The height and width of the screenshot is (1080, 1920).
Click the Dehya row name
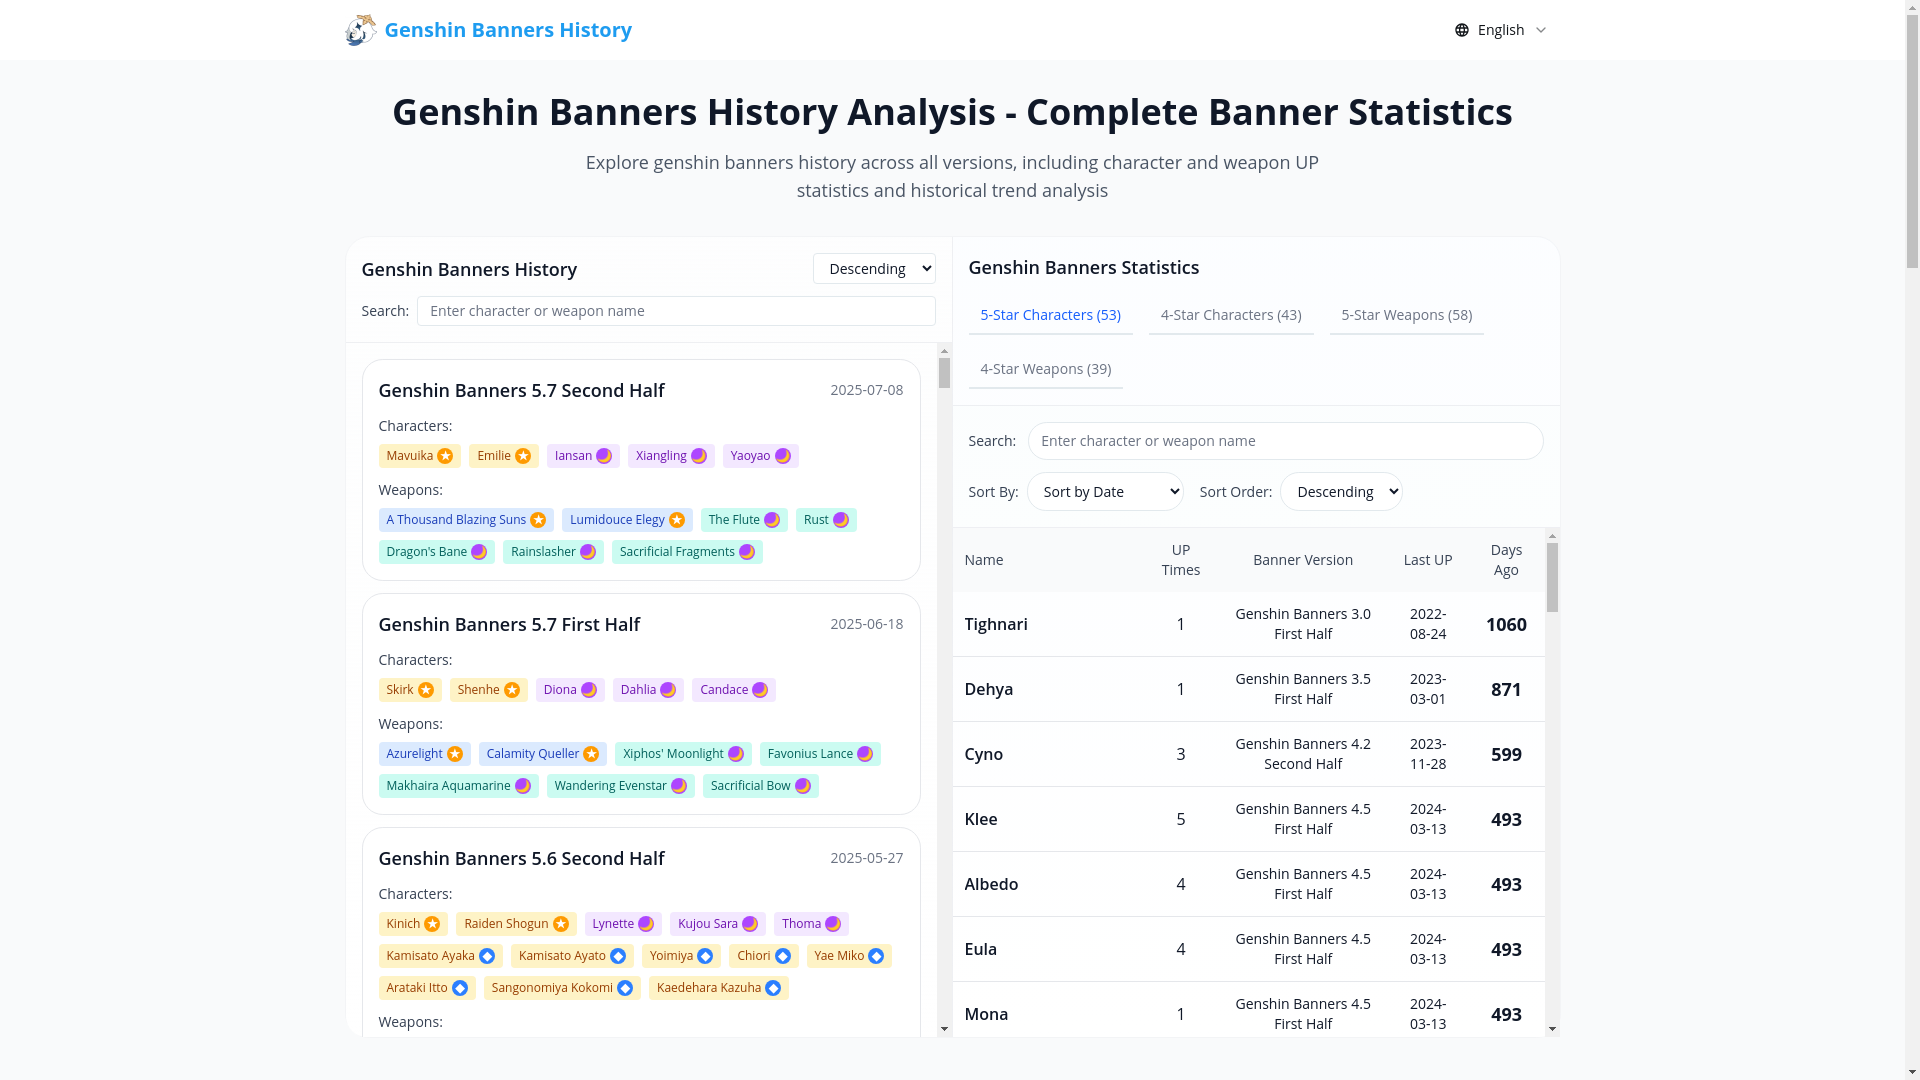coord(988,689)
